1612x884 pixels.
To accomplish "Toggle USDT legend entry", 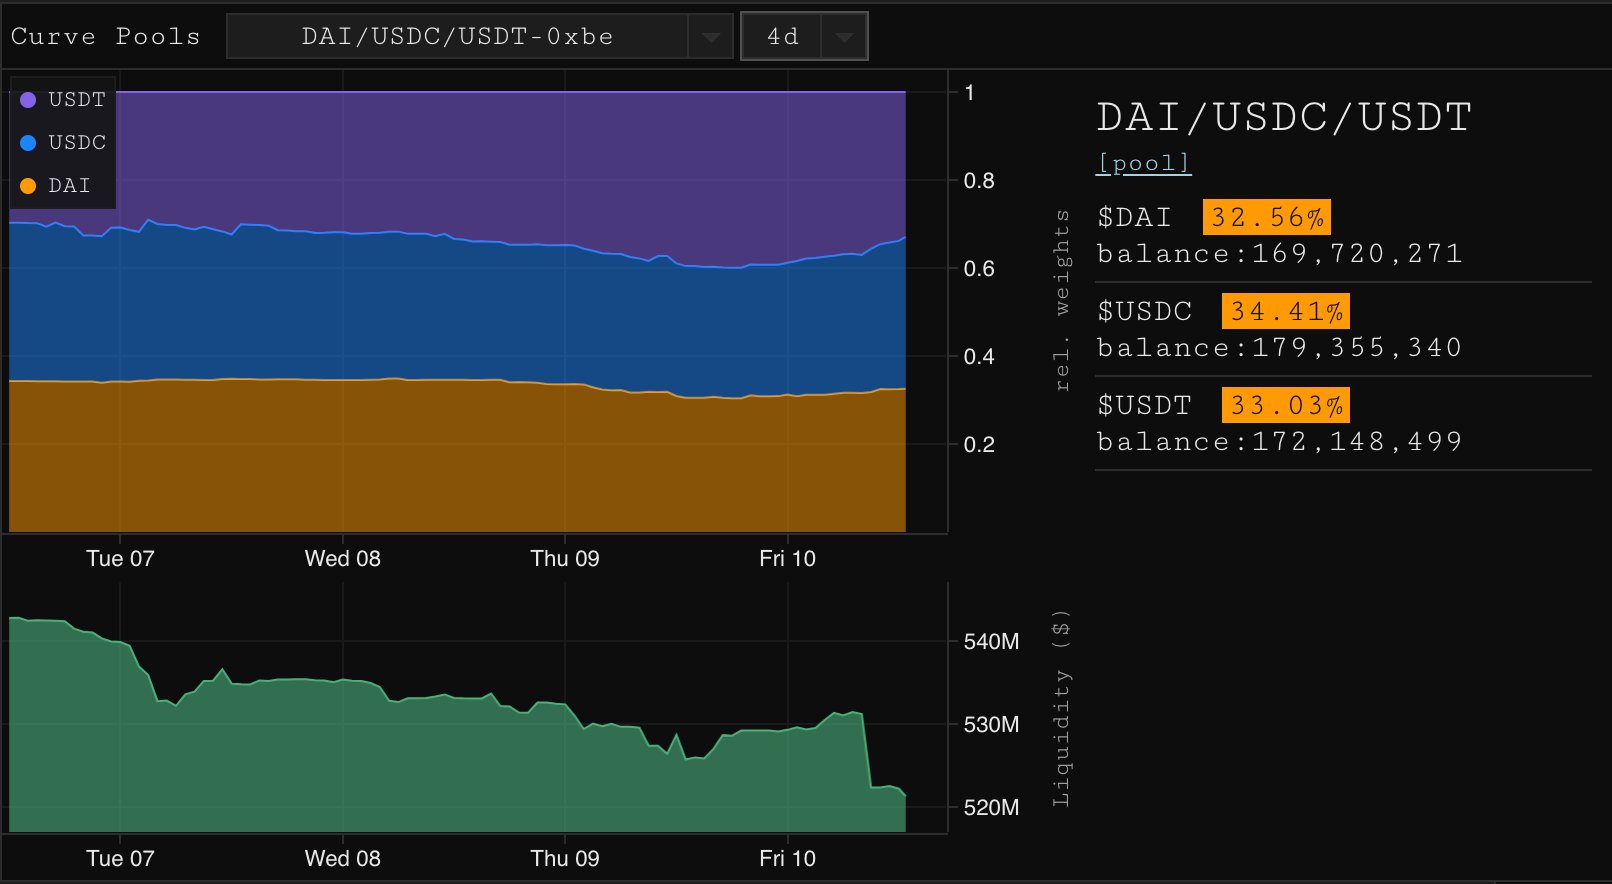I will coord(63,99).
